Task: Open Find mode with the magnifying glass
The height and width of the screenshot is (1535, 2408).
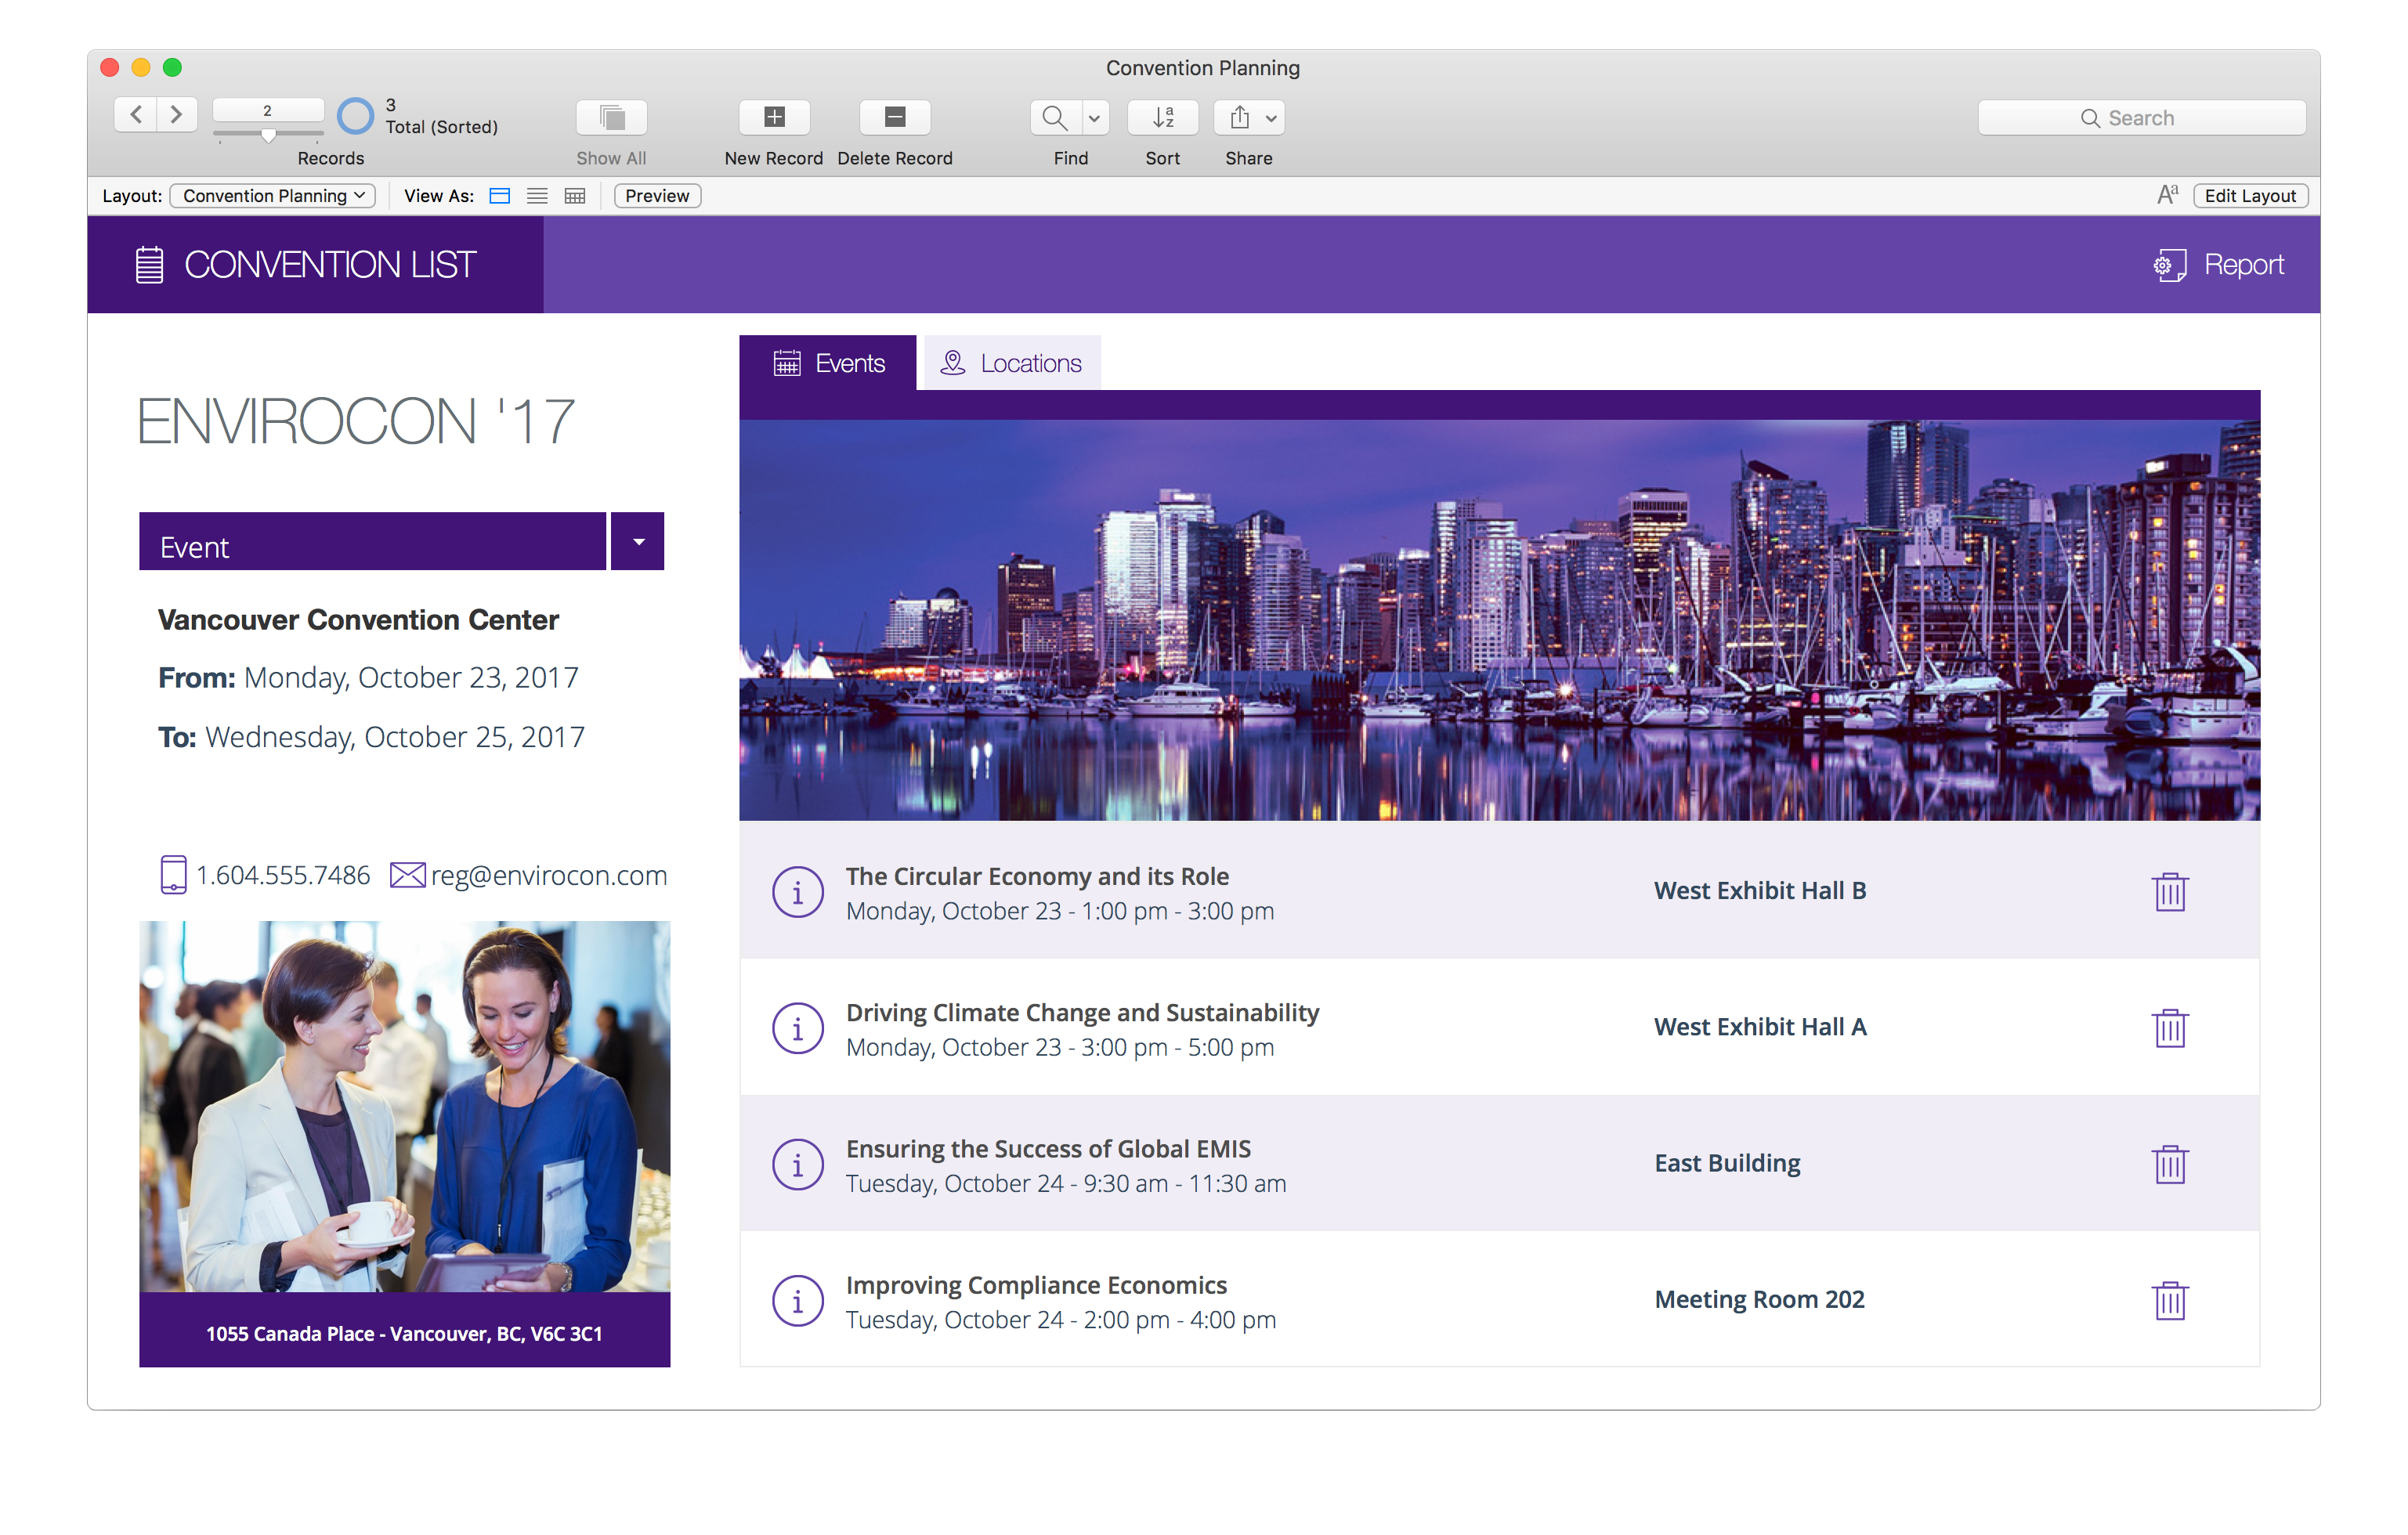Action: (x=1054, y=117)
